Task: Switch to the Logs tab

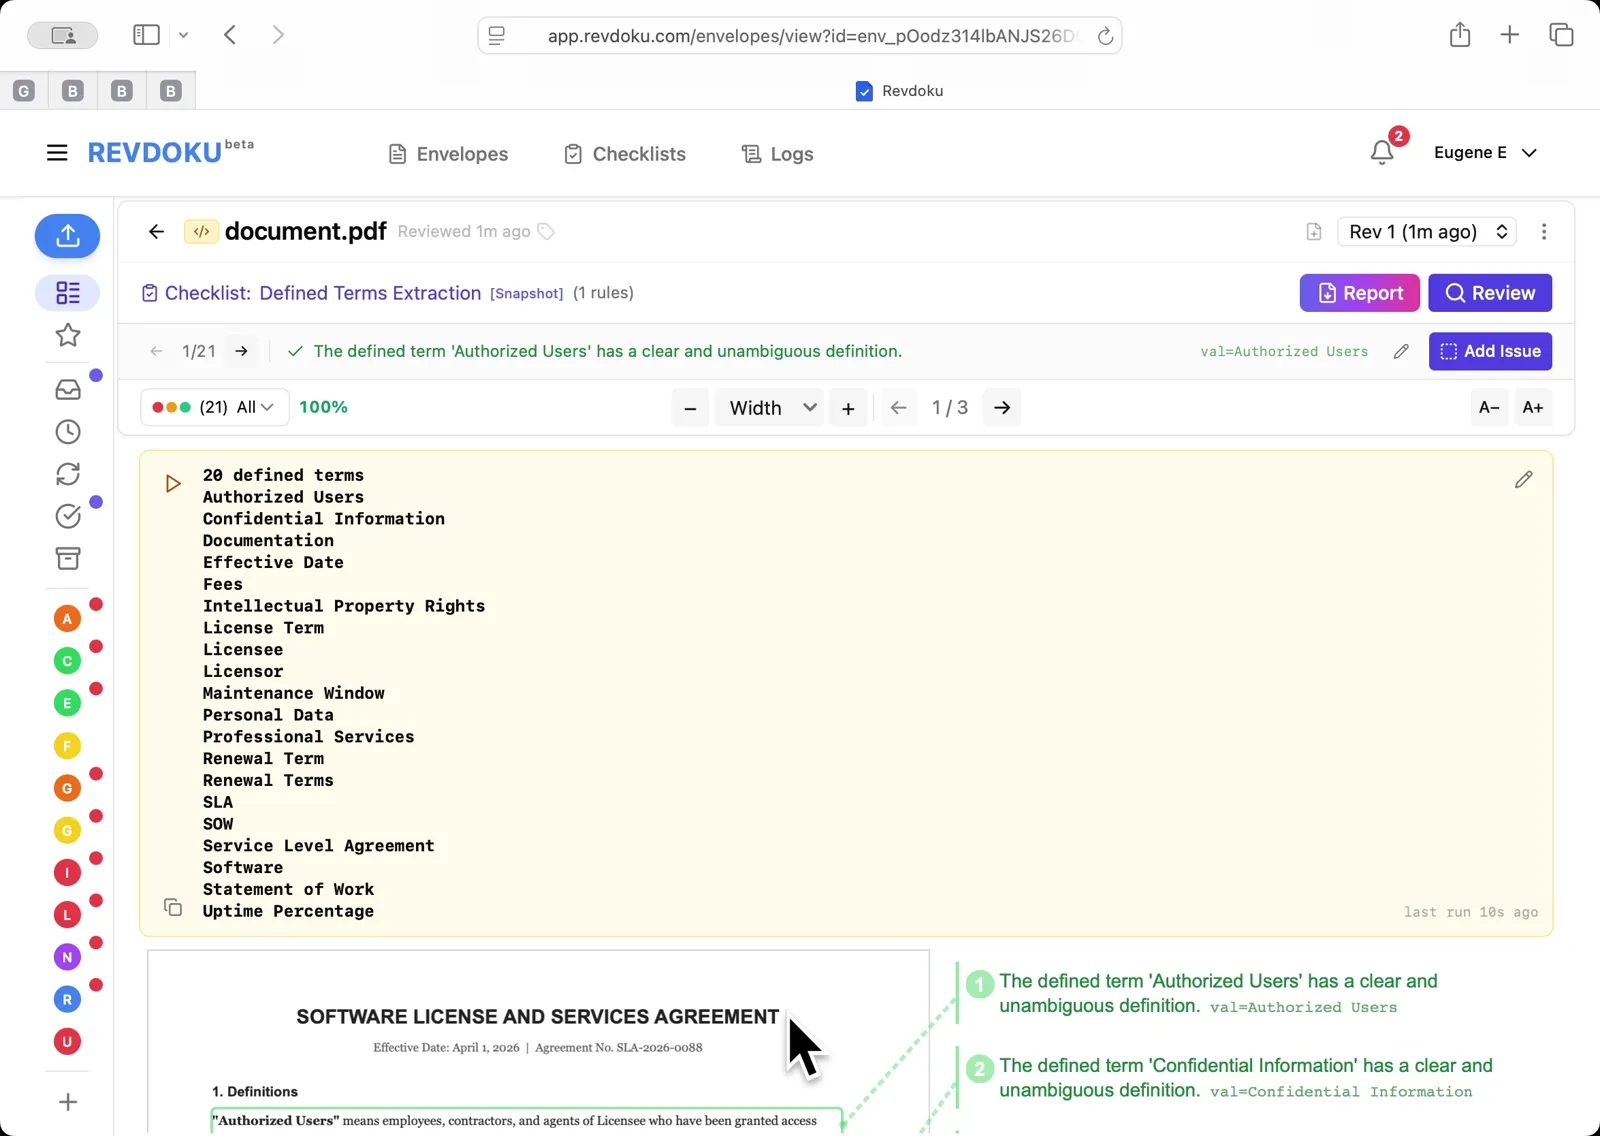Action: [777, 153]
